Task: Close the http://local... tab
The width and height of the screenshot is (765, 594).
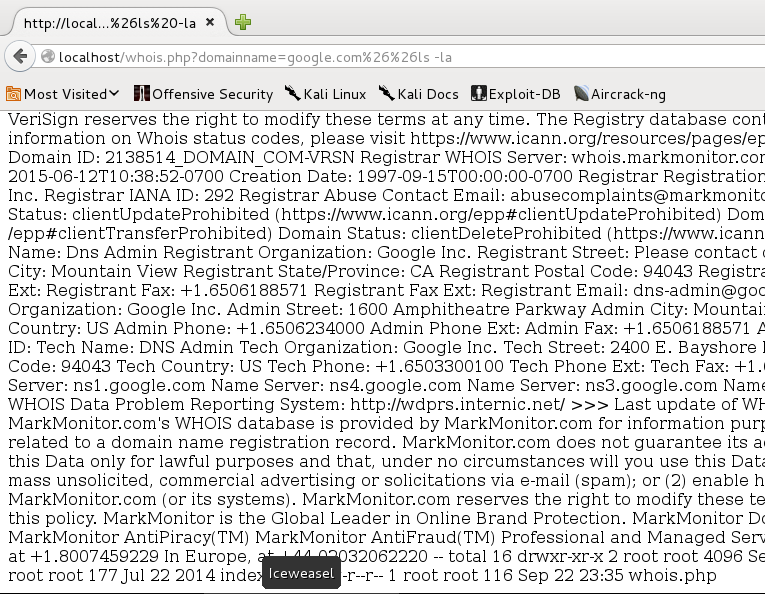Action: (210, 22)
